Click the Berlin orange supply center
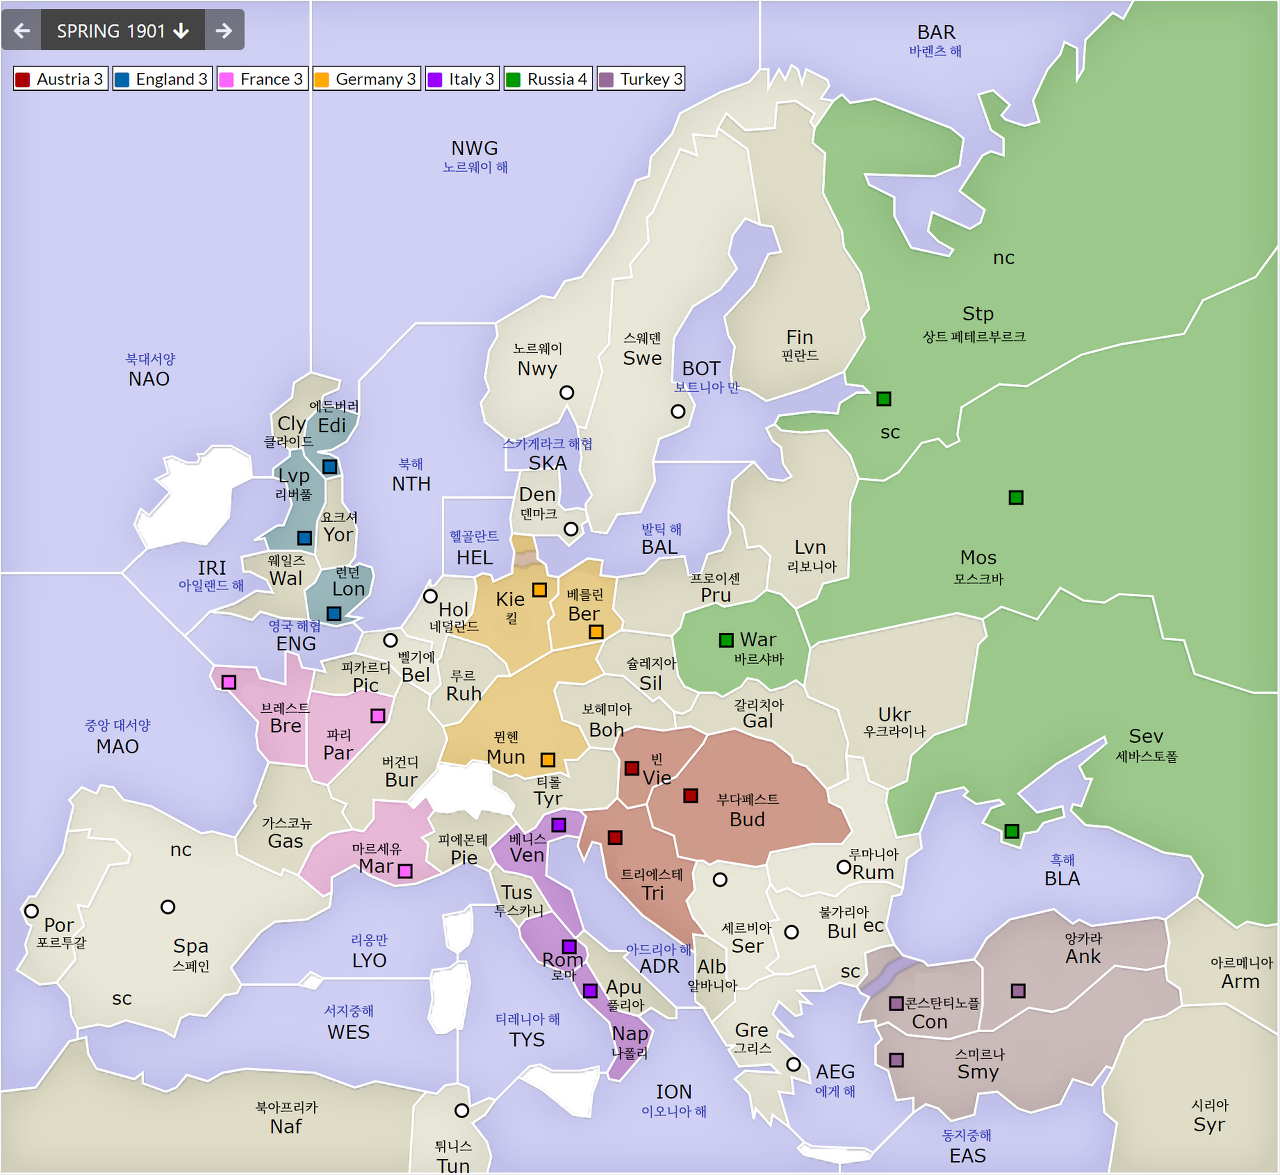The width and height of the screenshot is (1280, 1175). click(596, 632)
